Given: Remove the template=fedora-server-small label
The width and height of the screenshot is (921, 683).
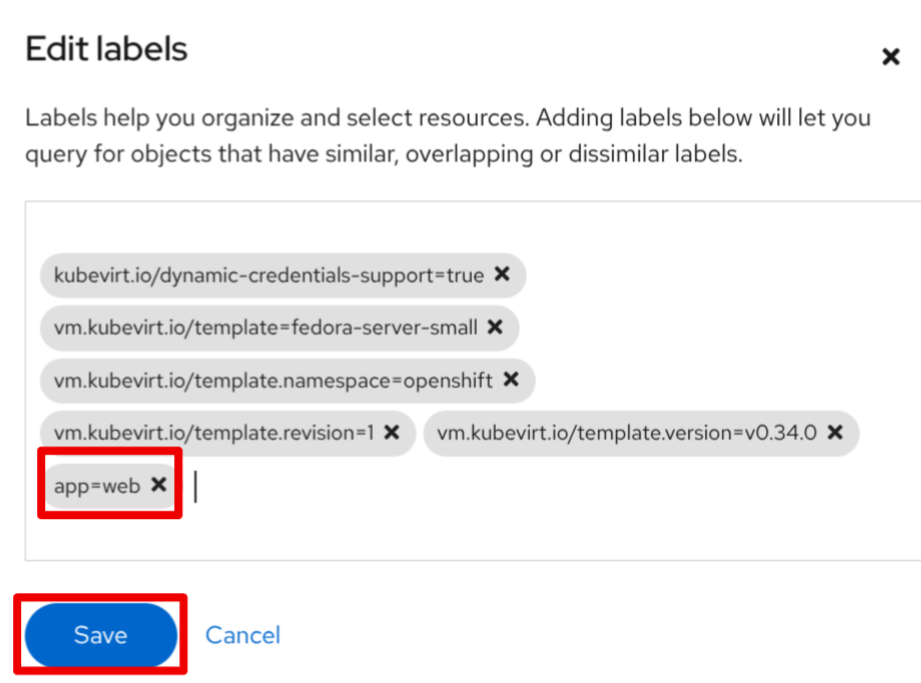Looking at the screenshot, I should [x=495, y=326].
